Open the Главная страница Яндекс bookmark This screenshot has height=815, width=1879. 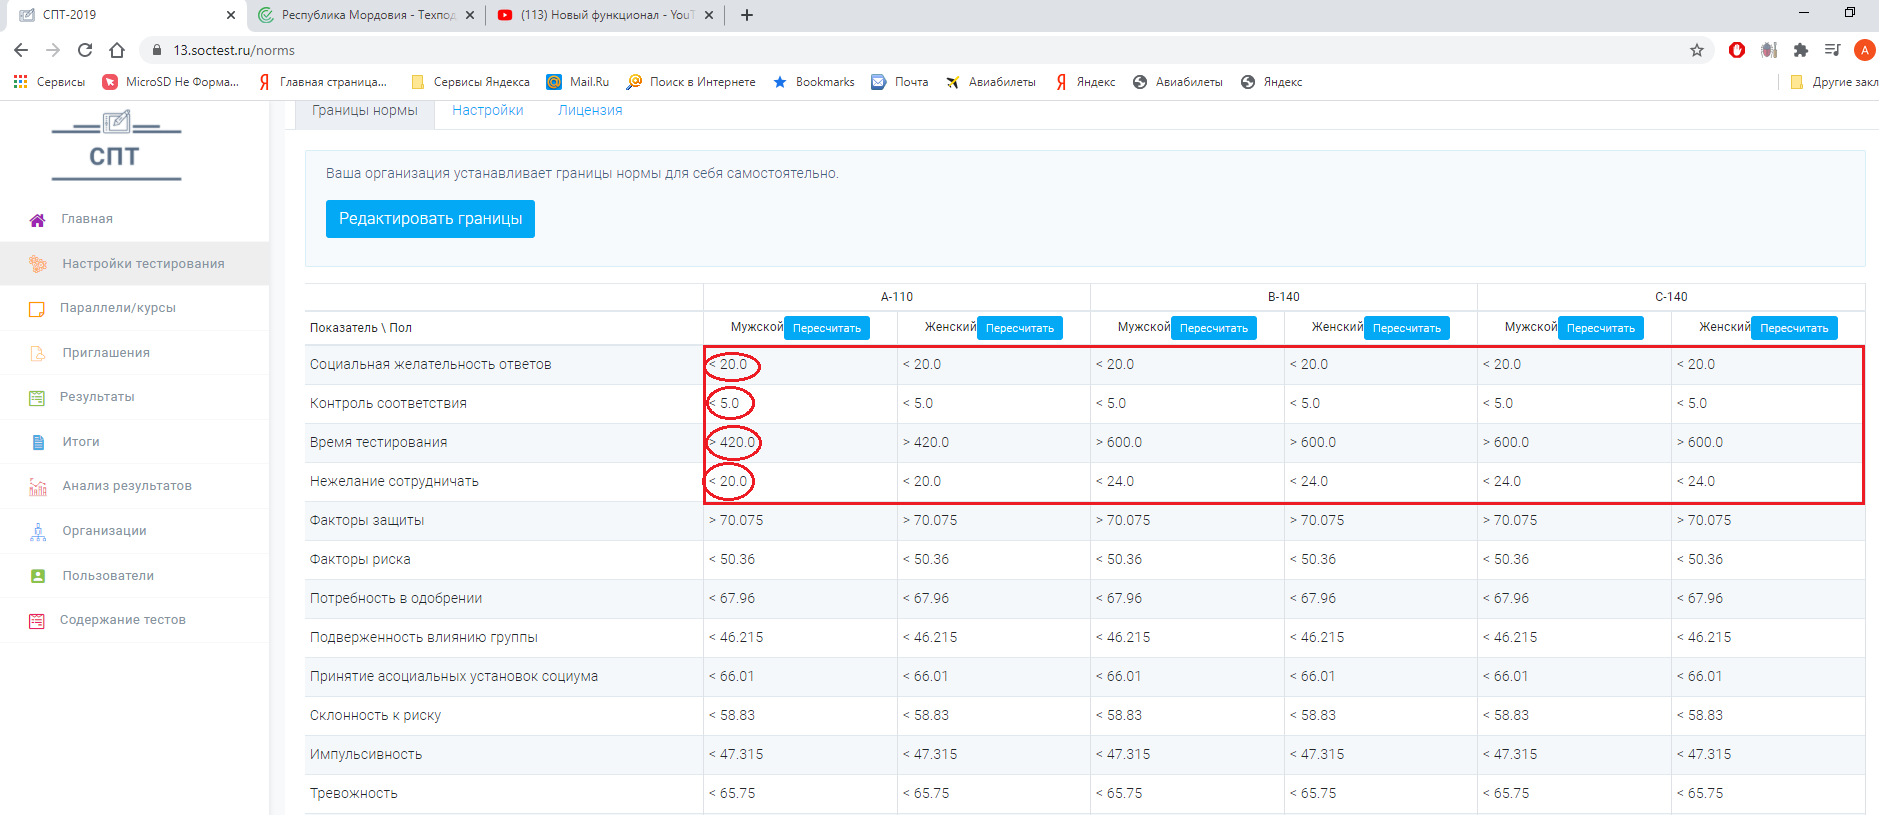[x=322, y=82]
